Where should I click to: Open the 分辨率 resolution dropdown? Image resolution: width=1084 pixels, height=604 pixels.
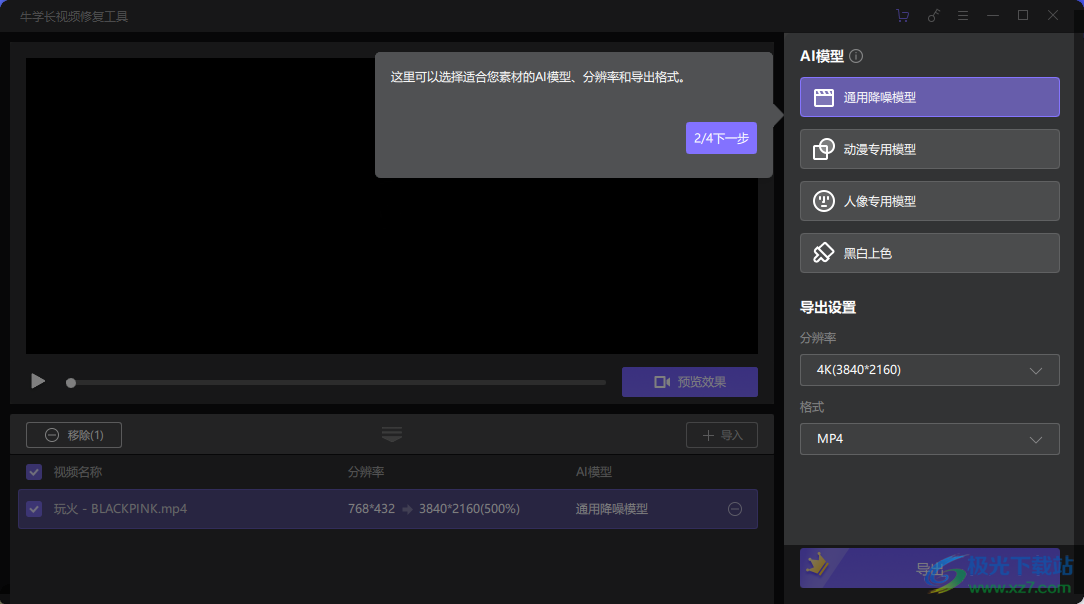(929, 370)
